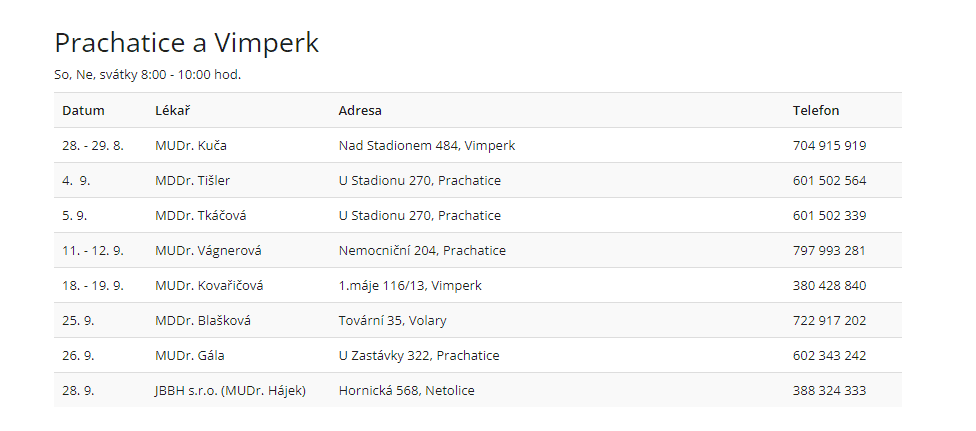Click the Datum column header
Screen dimensions: 976x431
click(83, 111)
